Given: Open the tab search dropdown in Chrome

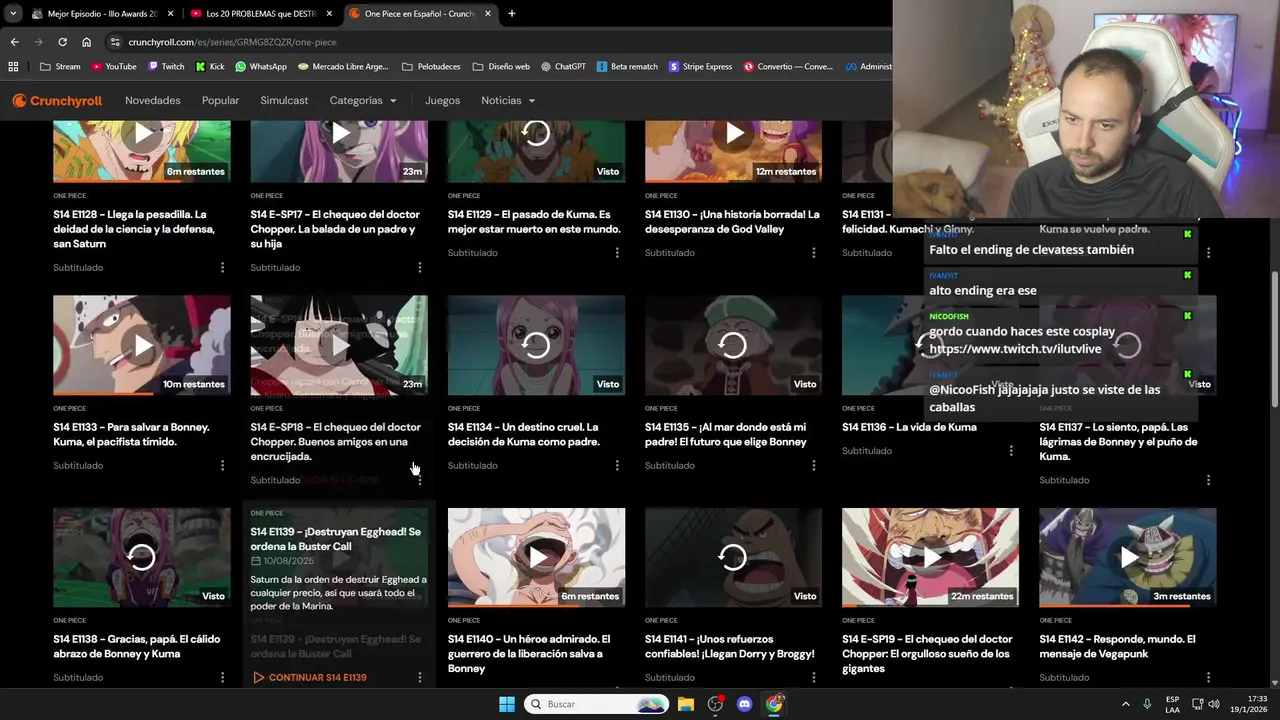Looking at the screenshot, I should pyautogui.click(x=13, y=14).
